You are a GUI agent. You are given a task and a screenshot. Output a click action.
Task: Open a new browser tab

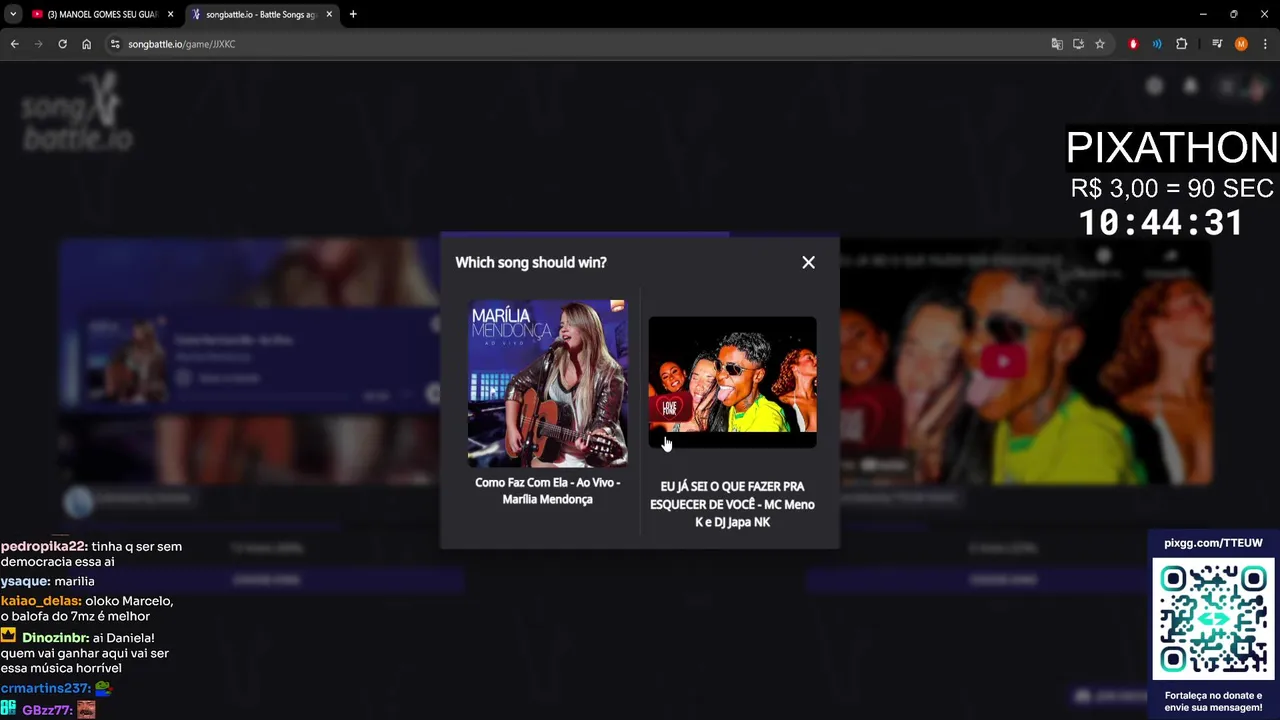coord(353,14)
